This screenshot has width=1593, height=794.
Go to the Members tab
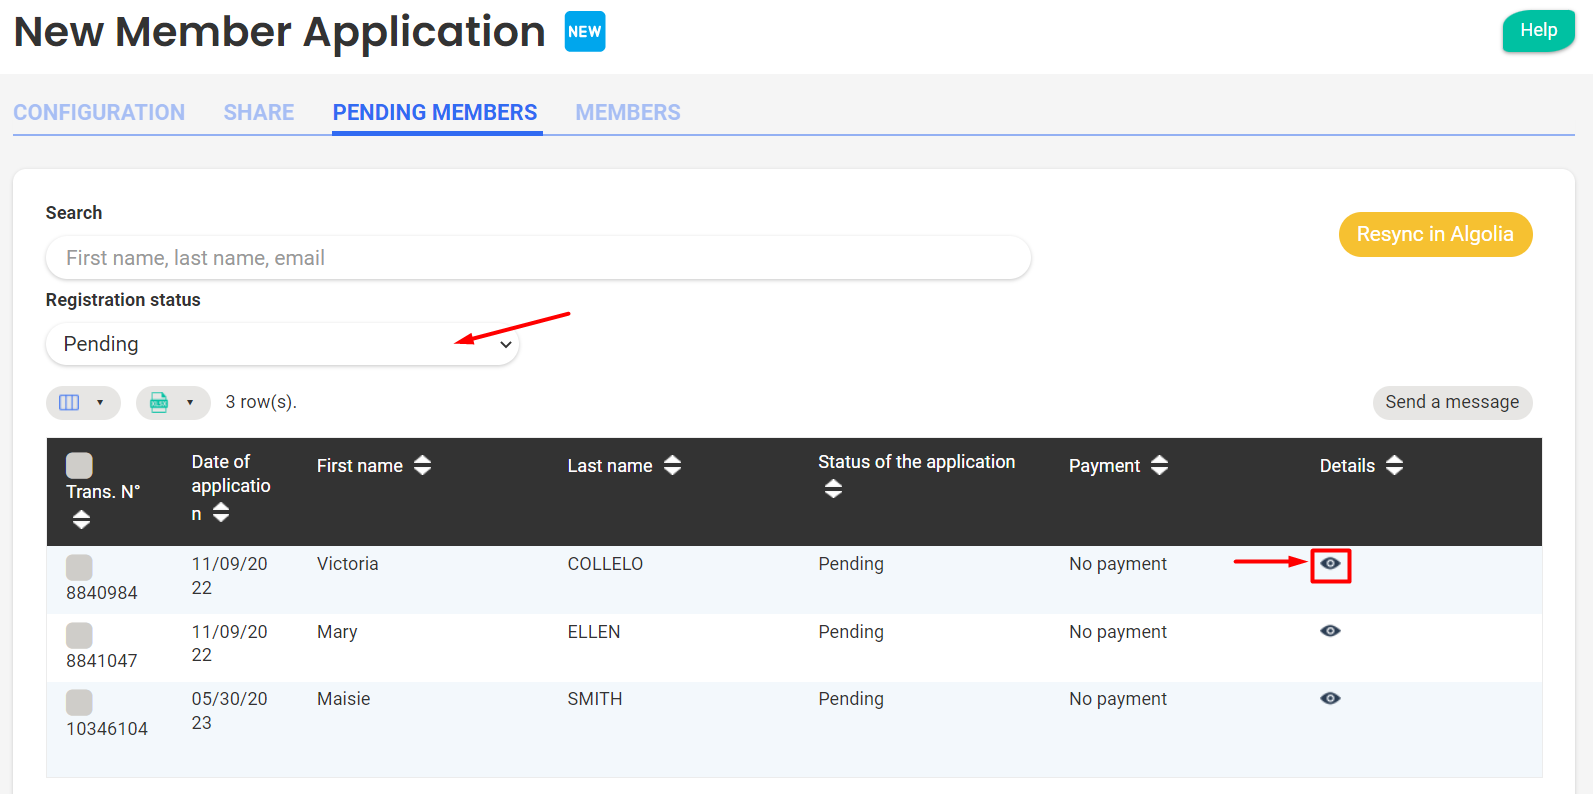627,112
